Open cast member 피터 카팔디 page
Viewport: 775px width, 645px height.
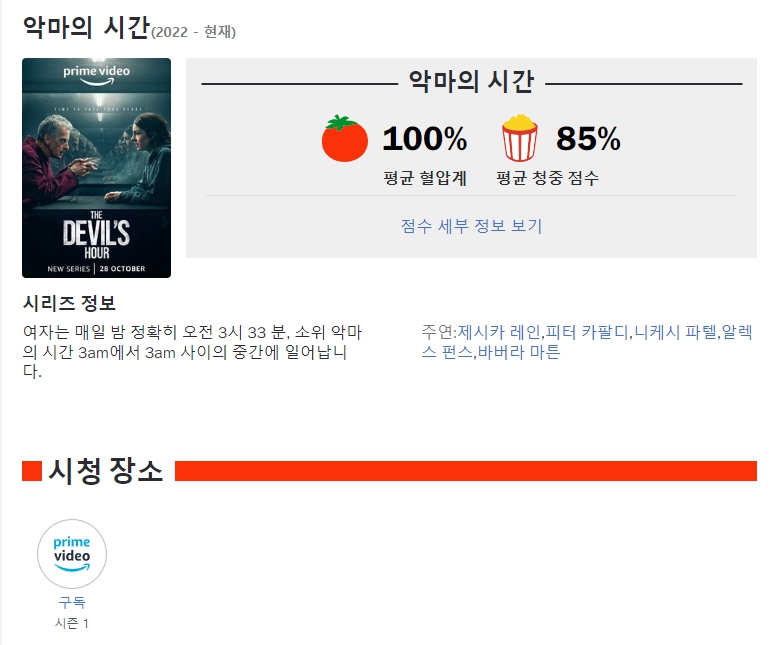pyautogui.click(x=587, y=332)
